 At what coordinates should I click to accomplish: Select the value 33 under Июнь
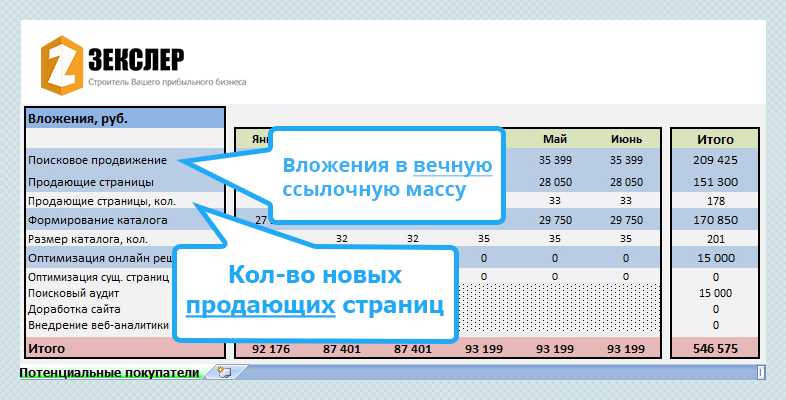[626, 201]
